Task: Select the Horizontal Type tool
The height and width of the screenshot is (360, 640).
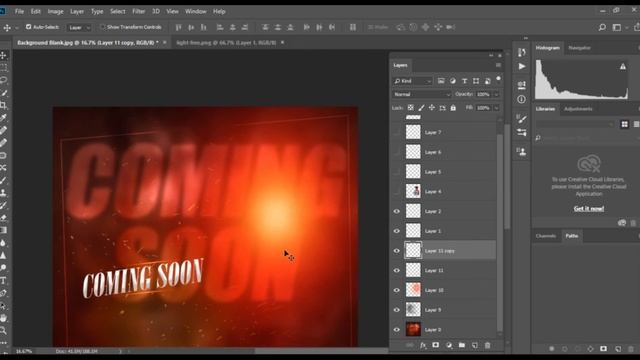Action: coord(3,280)
